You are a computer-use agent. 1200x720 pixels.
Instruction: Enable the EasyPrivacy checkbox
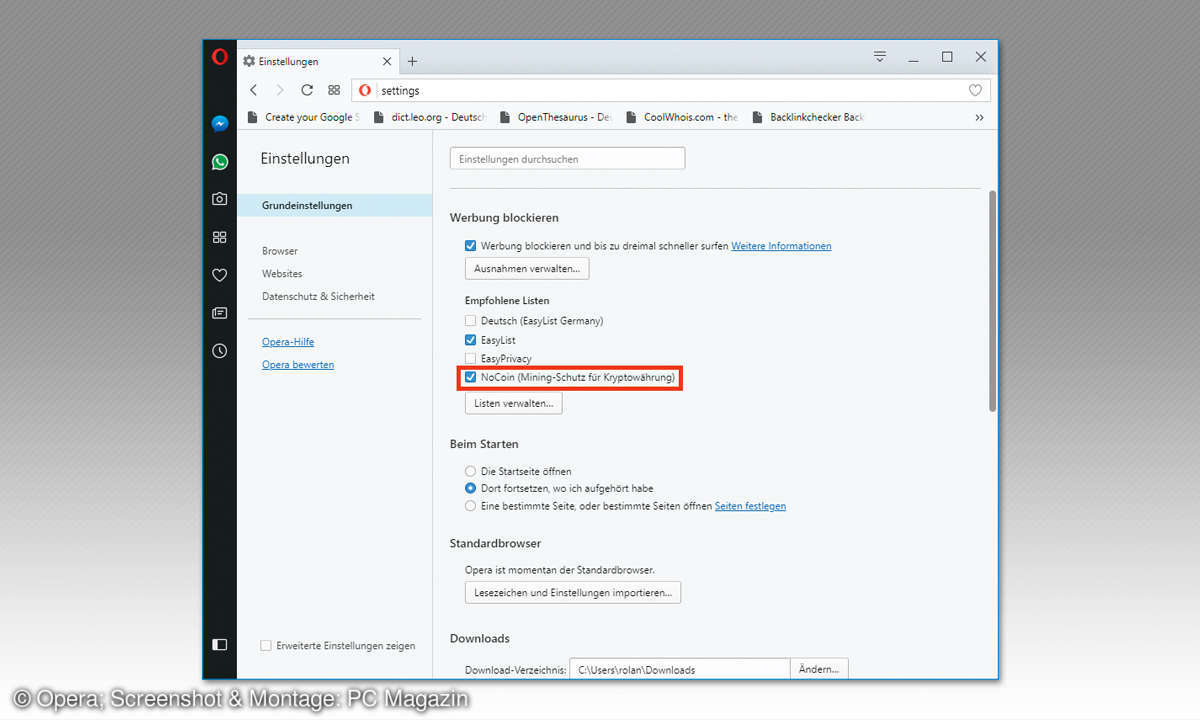471,358
